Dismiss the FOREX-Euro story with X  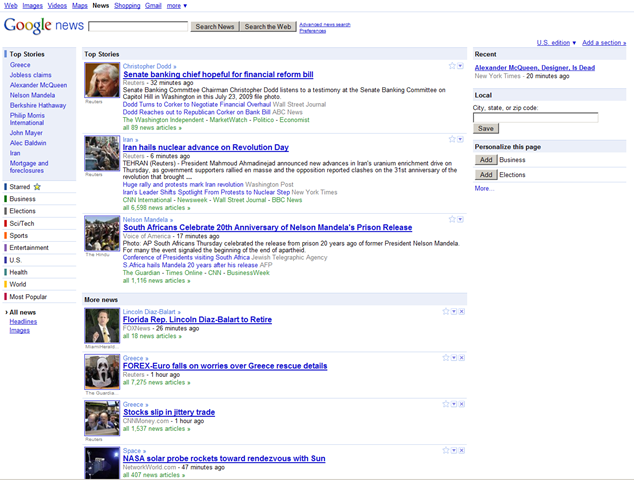pos(462,357)
